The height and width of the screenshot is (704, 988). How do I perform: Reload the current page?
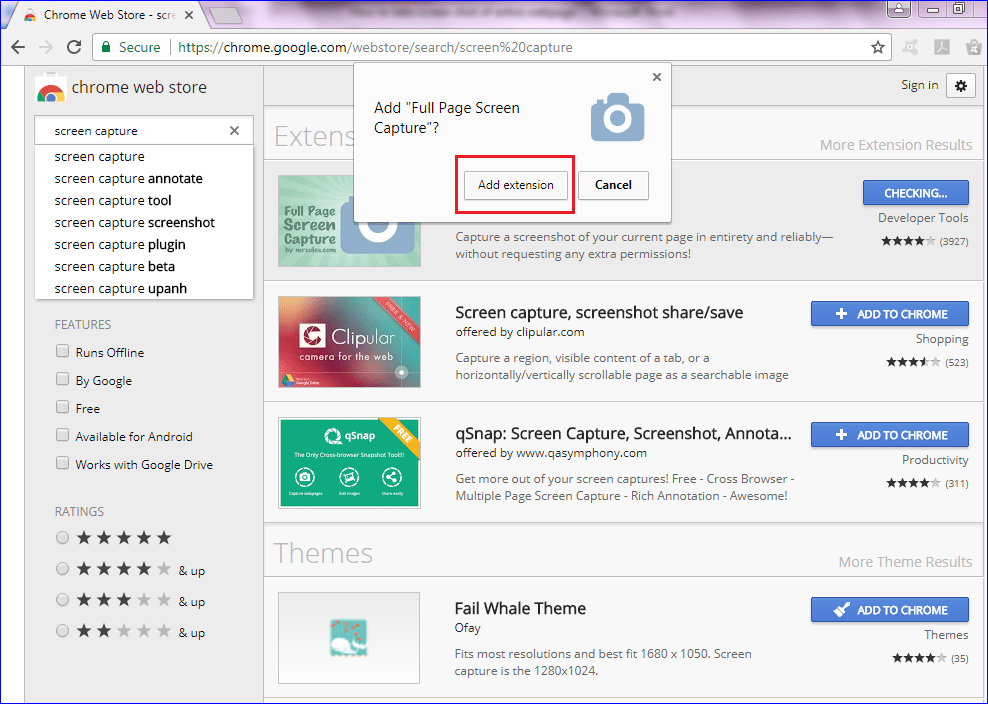click(74, 47)
